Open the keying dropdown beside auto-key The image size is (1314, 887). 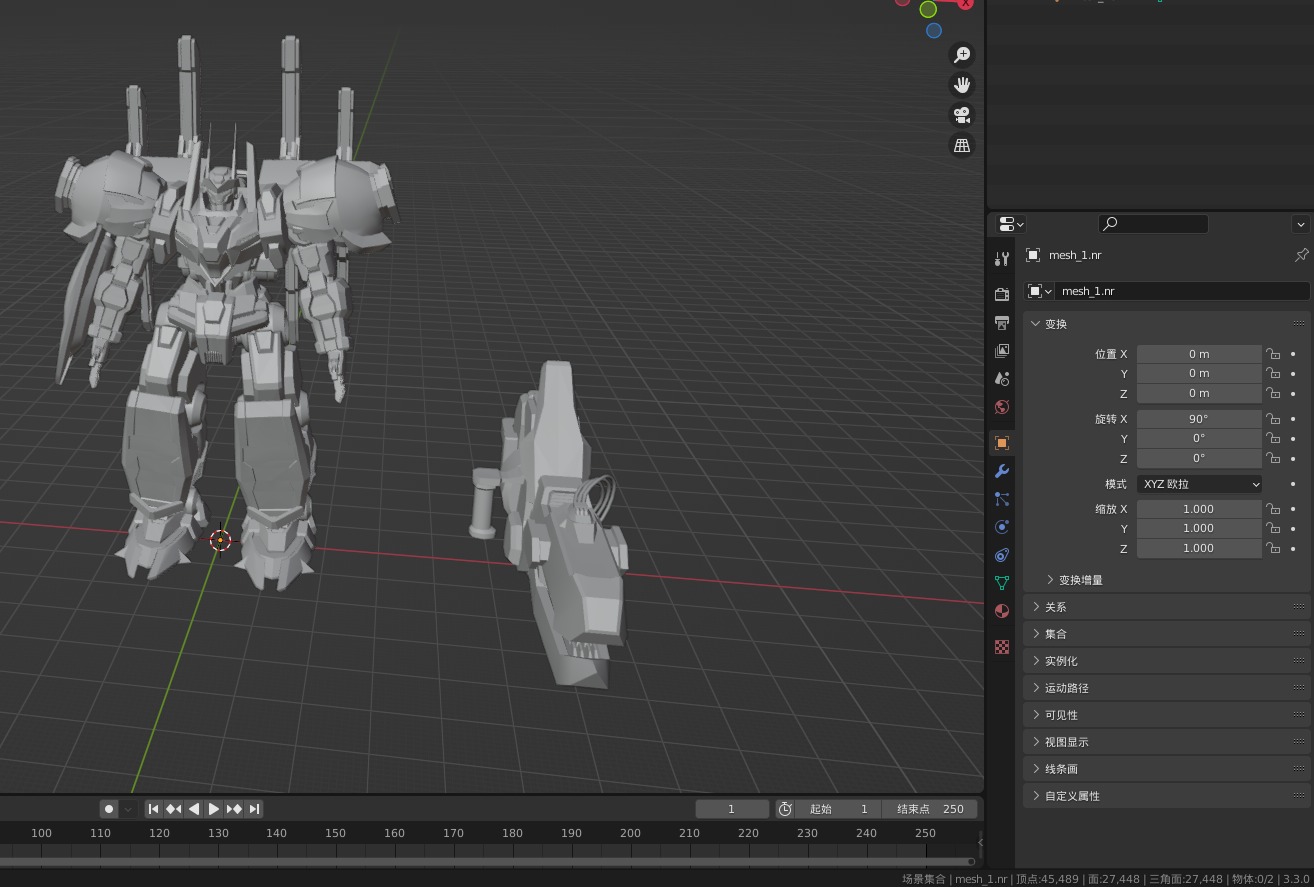click(x=128, y=809)
